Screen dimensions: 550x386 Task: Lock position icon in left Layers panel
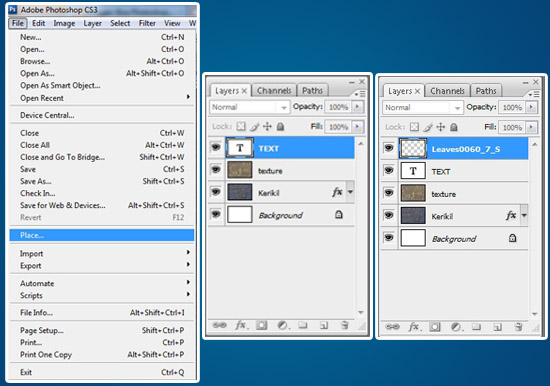tap(267, 126)
